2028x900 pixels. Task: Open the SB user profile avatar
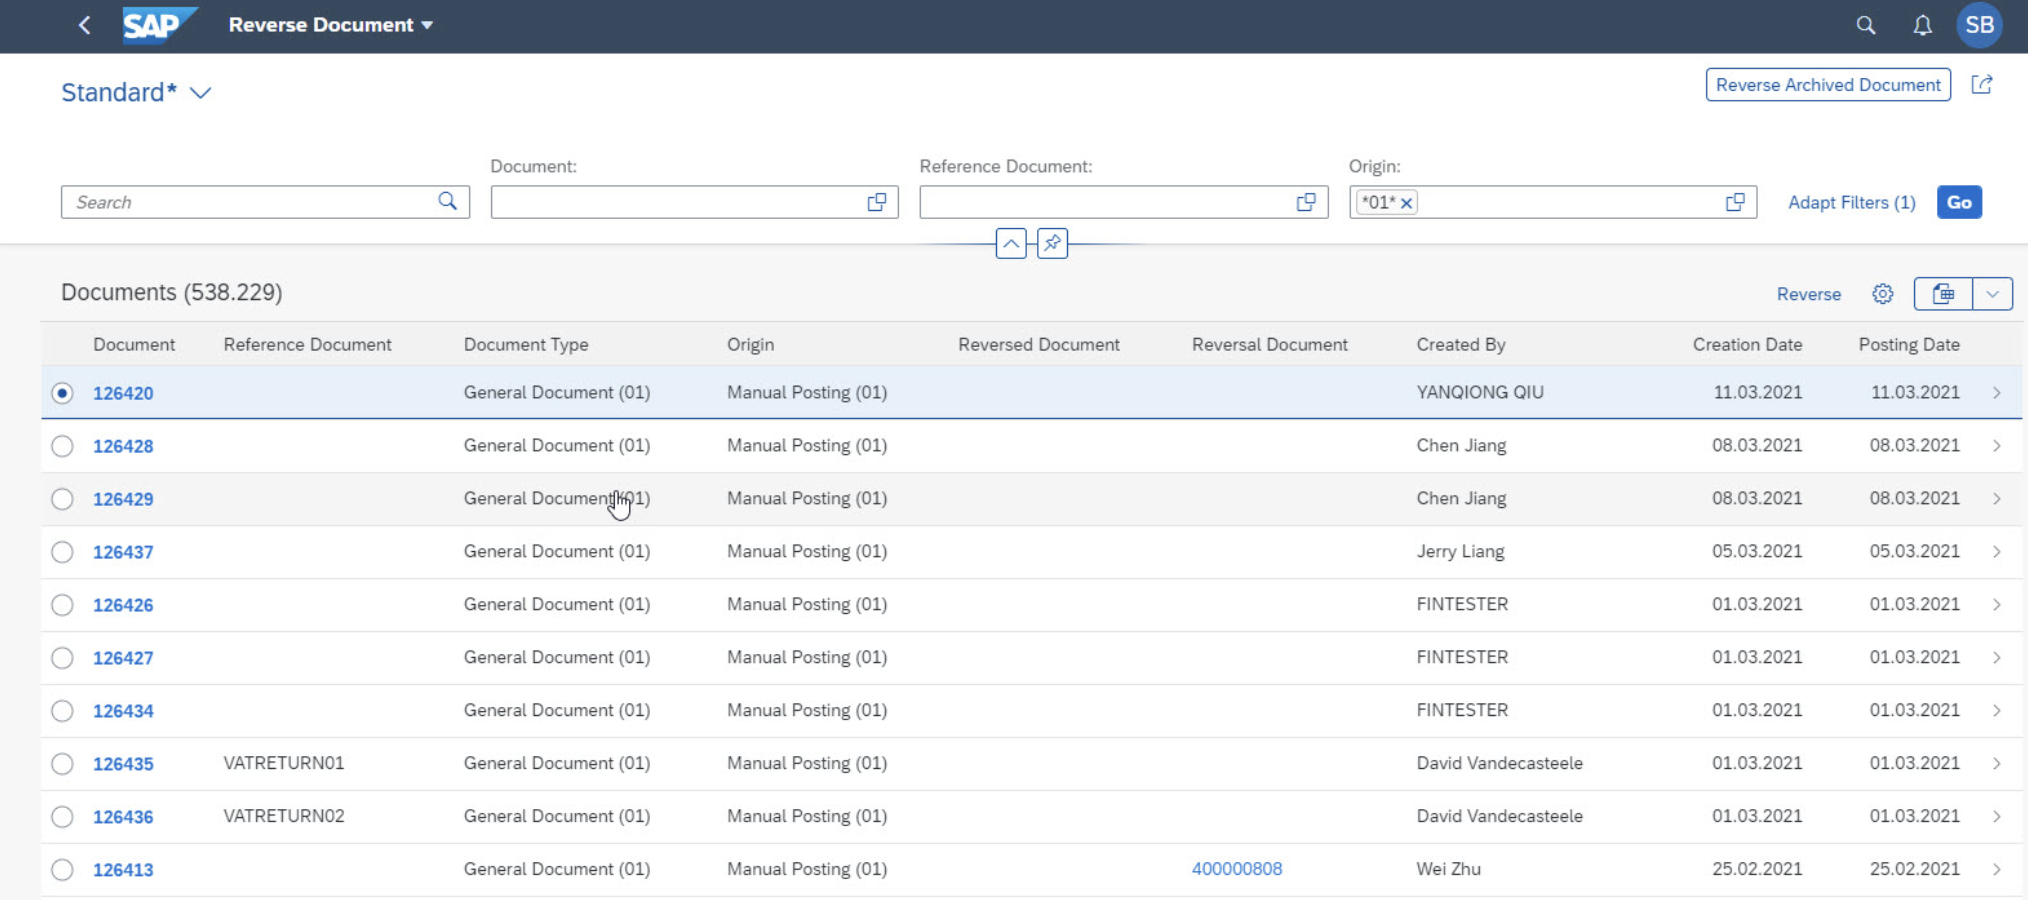click(1979, 25)
